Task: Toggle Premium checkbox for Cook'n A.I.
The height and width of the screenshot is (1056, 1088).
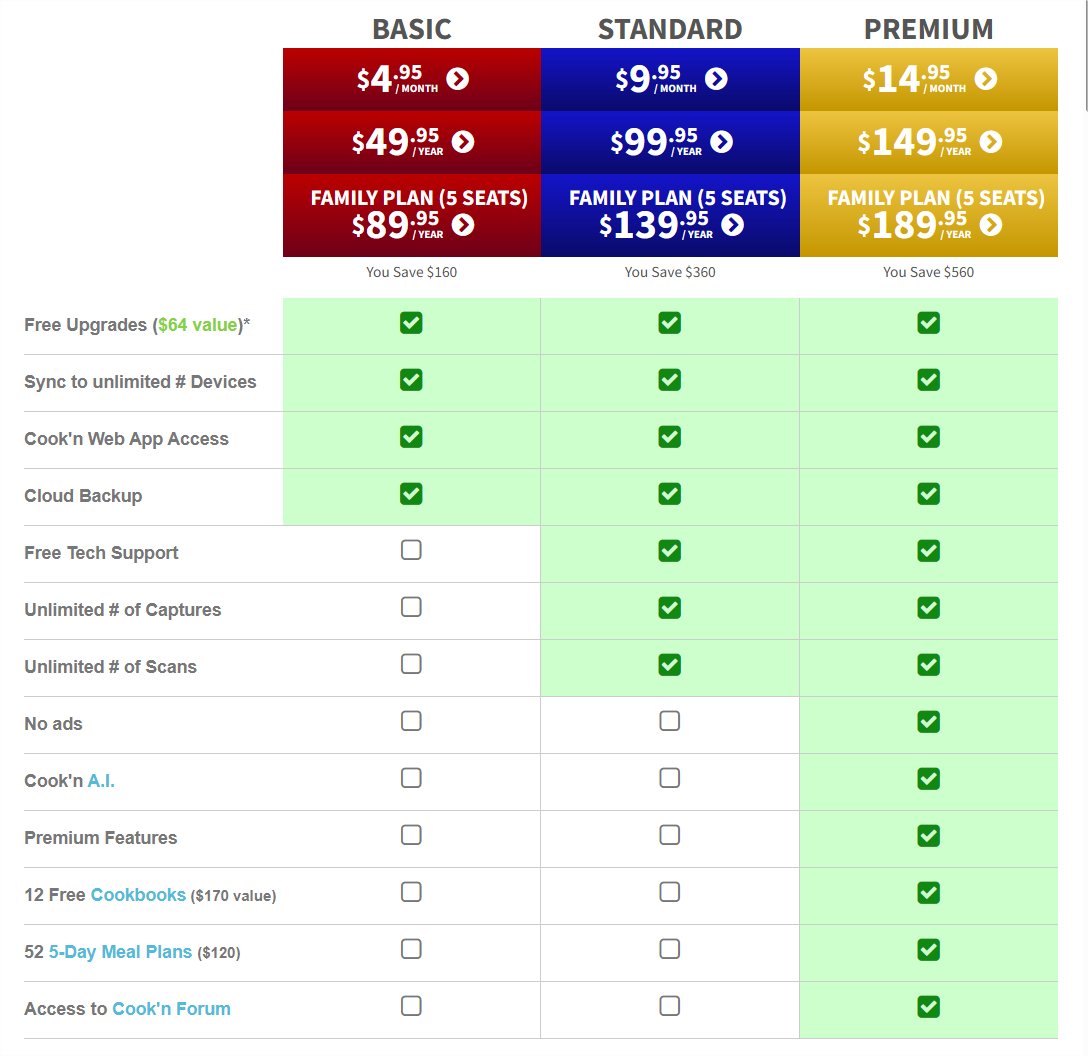Action: (x=929, y=778)
